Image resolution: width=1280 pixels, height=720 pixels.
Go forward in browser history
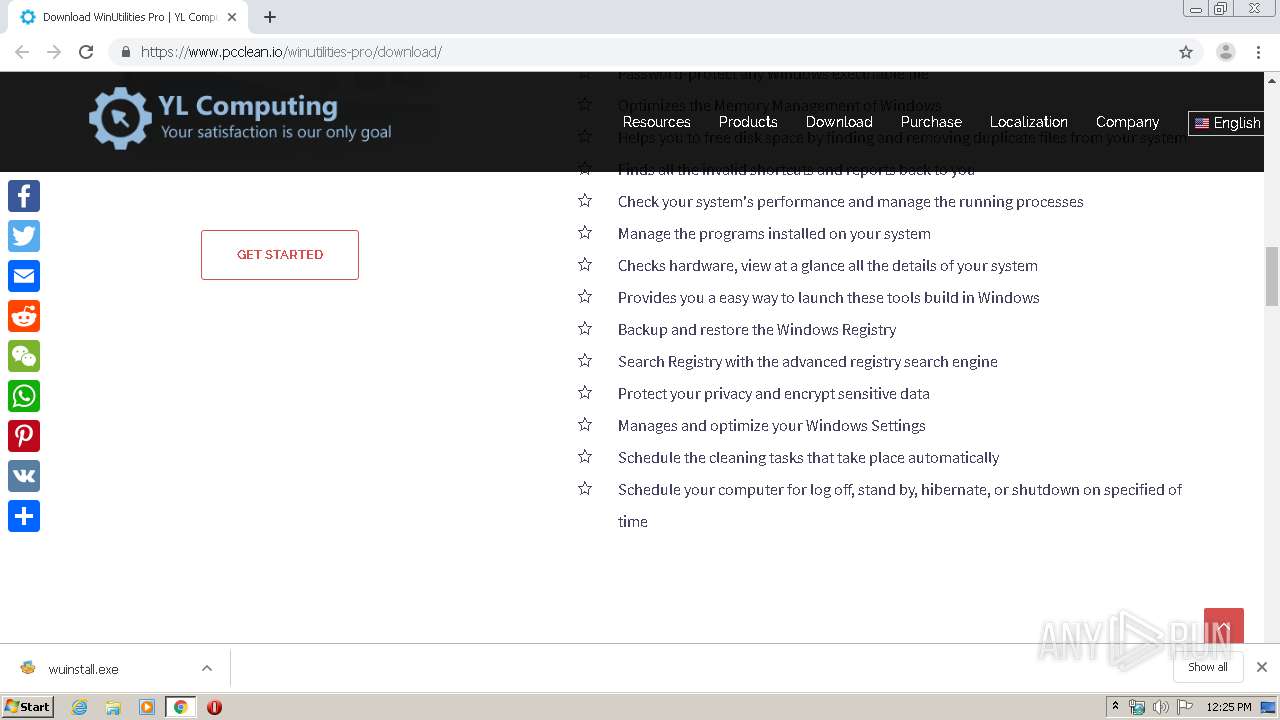(x=54, y=52)
